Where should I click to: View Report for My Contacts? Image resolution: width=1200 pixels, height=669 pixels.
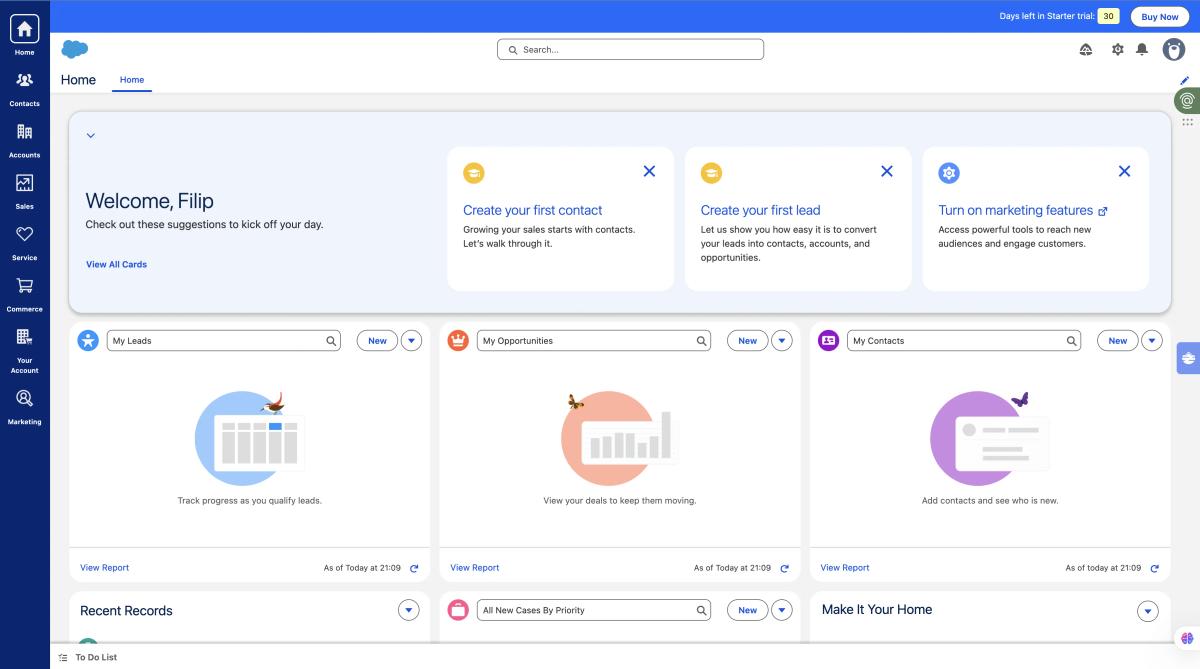845,568
